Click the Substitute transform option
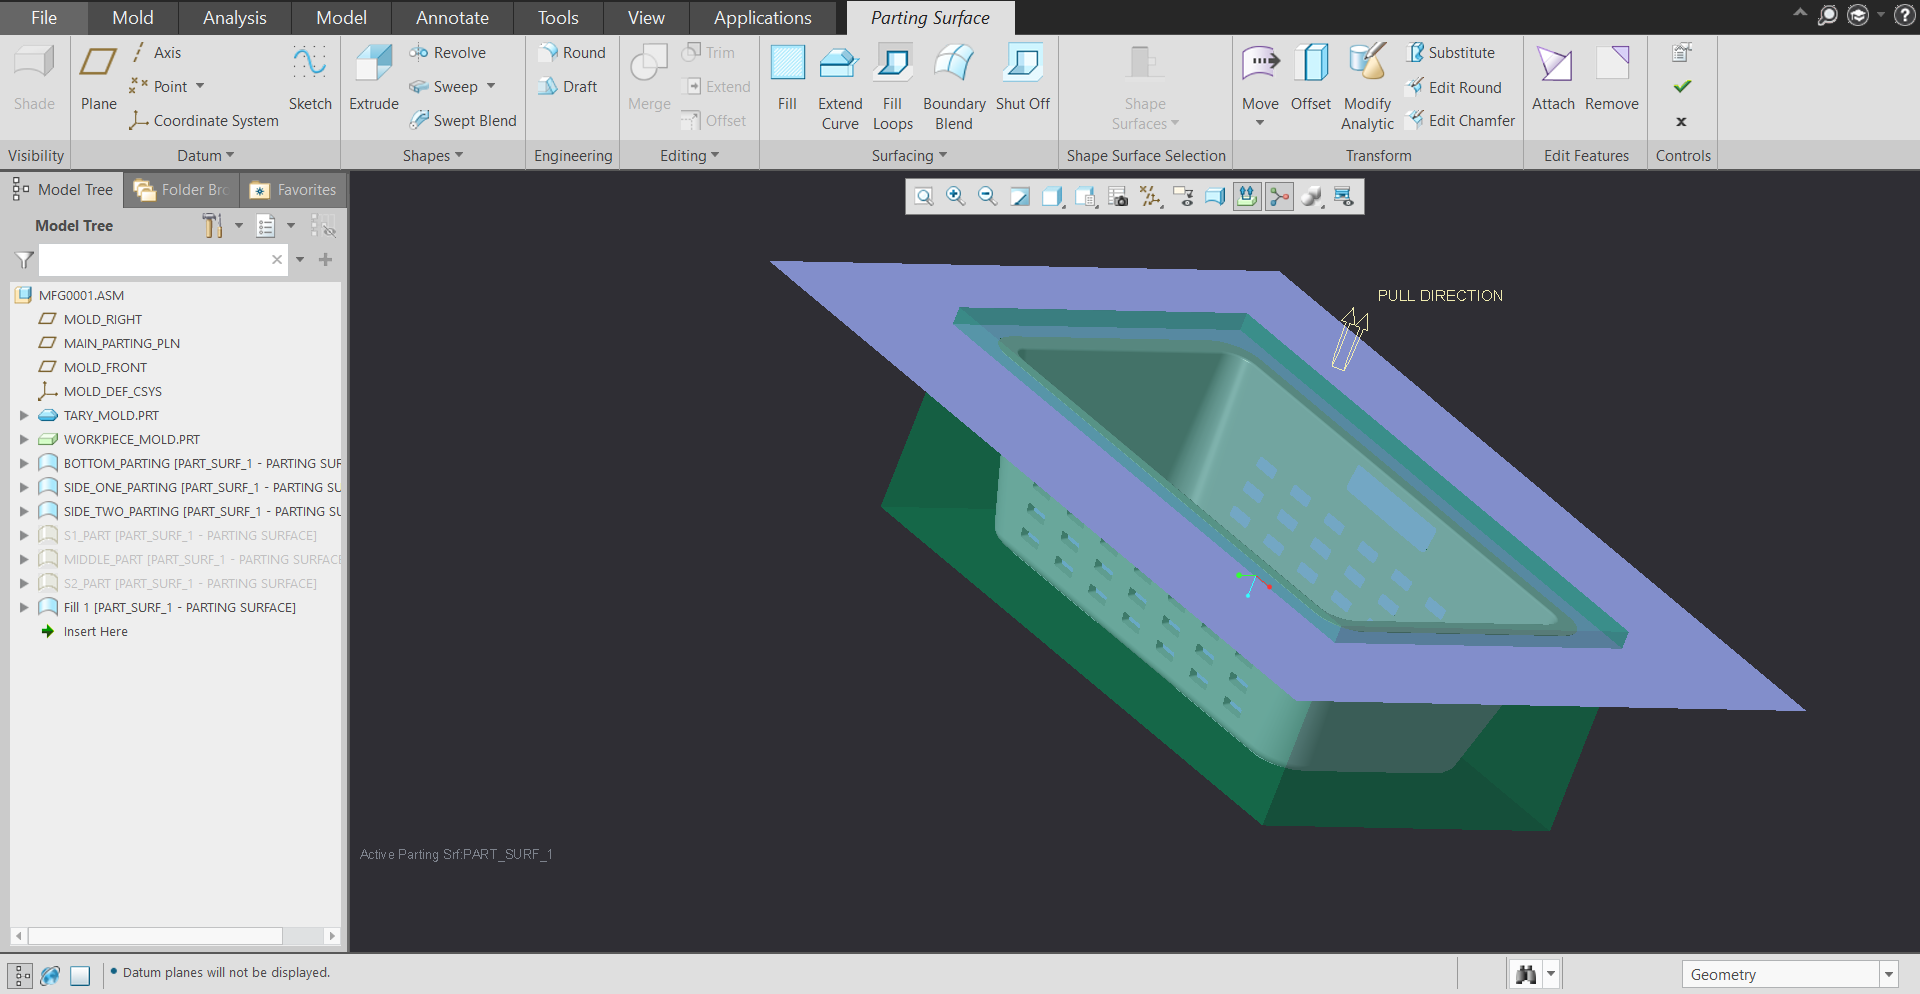Screen dimensions: 1920x994 1451,53
